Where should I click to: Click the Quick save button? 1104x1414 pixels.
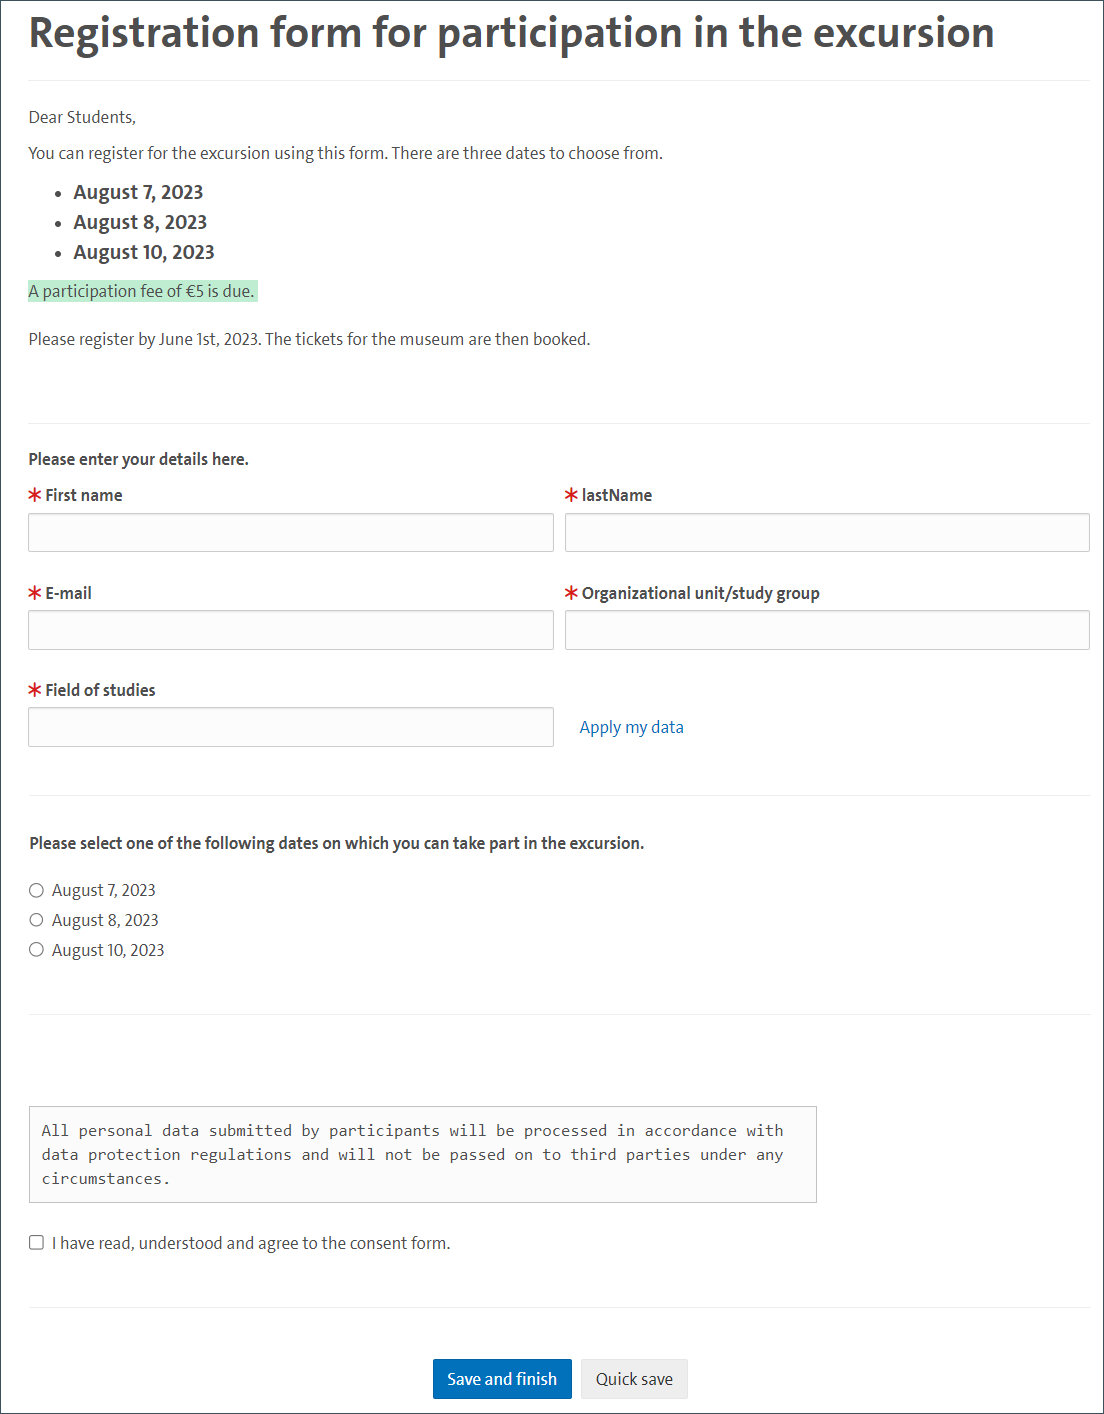(x=634, y=1379)
